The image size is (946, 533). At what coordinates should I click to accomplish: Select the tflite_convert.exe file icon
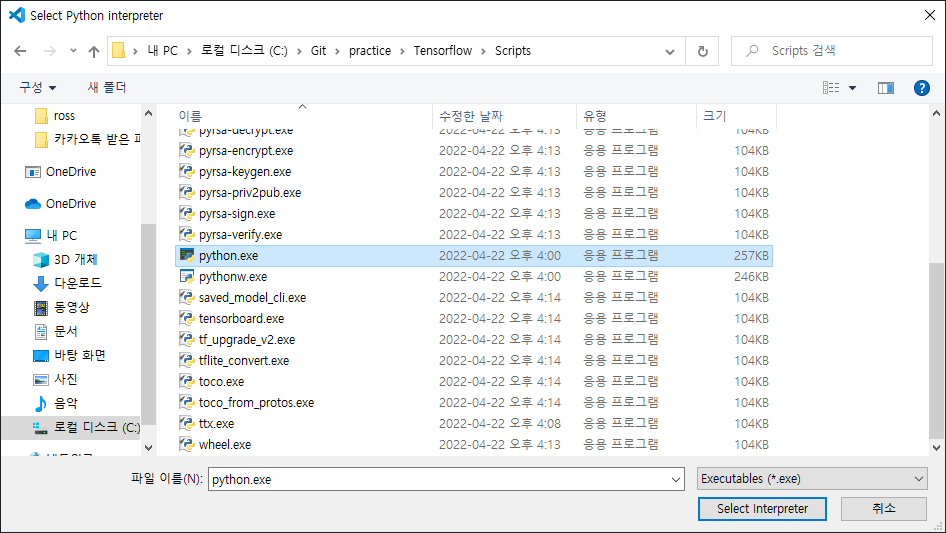pos(187,360)
